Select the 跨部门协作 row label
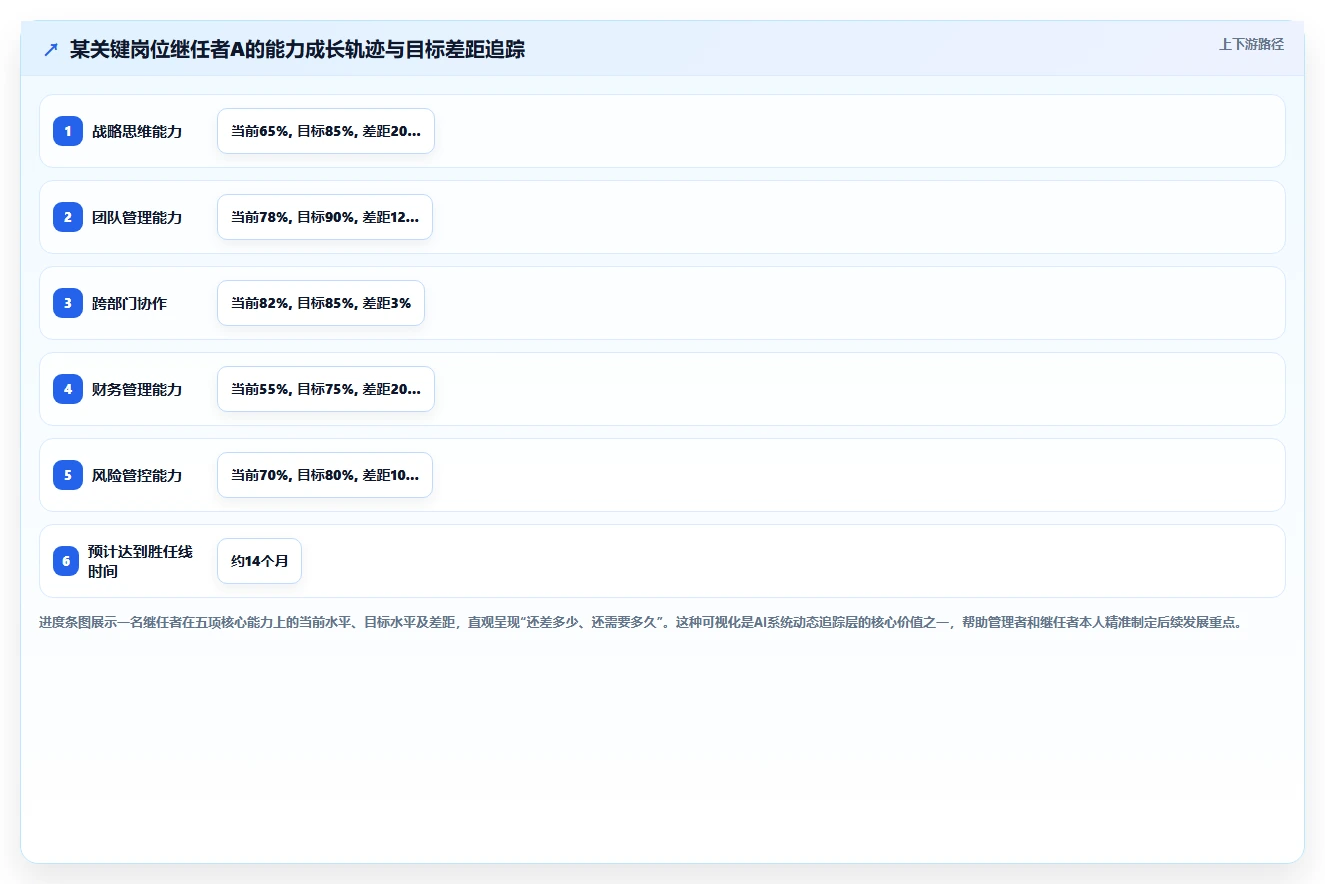The width and height of the screenshot is (1325, 884). coord(130,303)
